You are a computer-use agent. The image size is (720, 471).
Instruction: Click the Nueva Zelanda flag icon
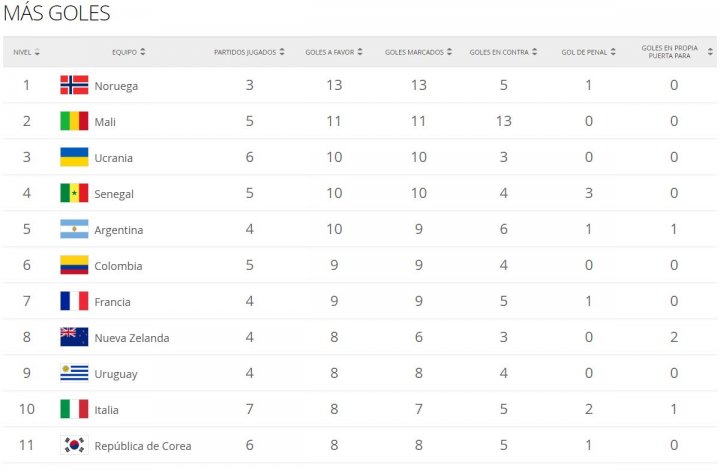74,337
